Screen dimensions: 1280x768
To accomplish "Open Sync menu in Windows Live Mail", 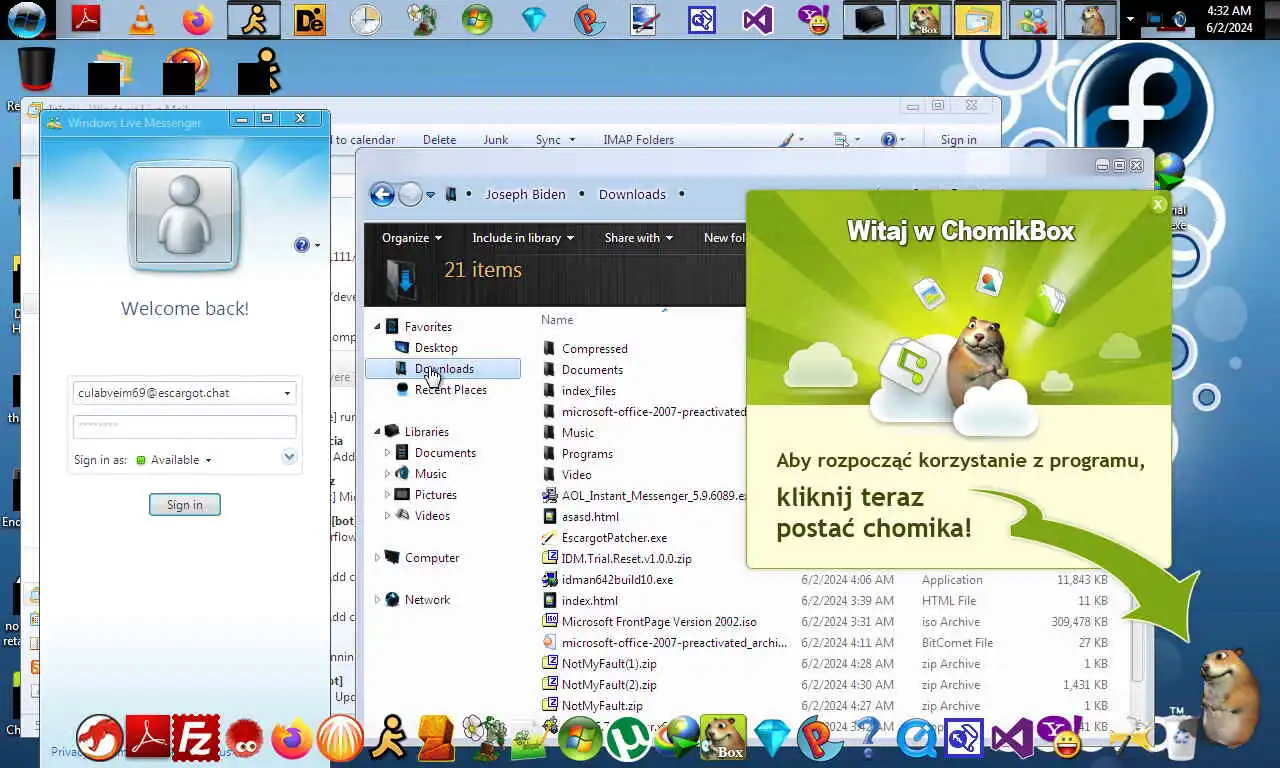I will pyautogui.click(x=555, y=140).
